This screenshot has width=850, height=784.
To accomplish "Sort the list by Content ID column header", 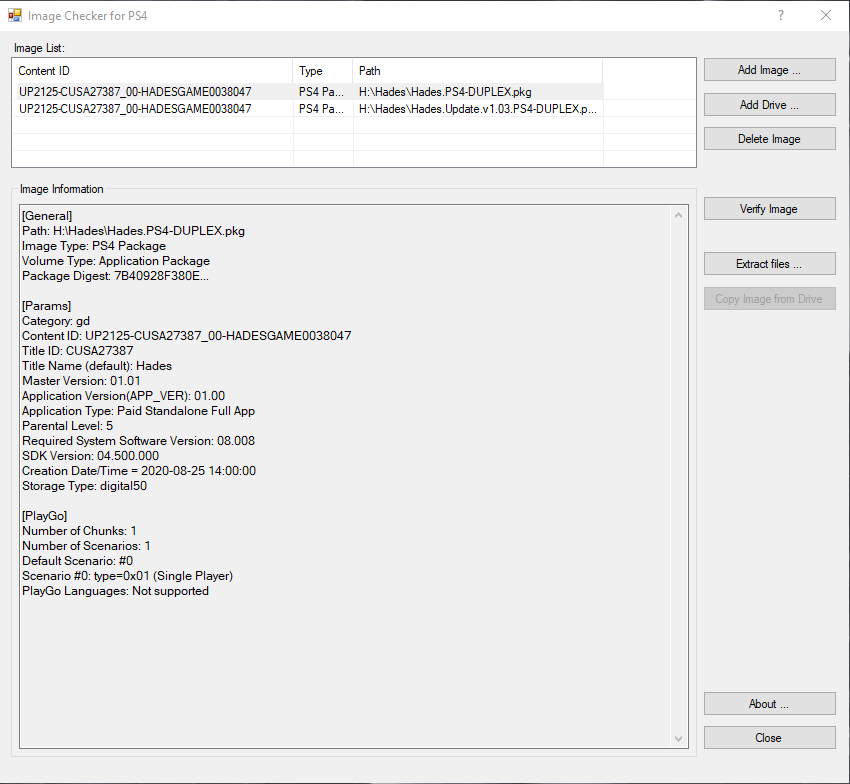I will tap(153, 70).
